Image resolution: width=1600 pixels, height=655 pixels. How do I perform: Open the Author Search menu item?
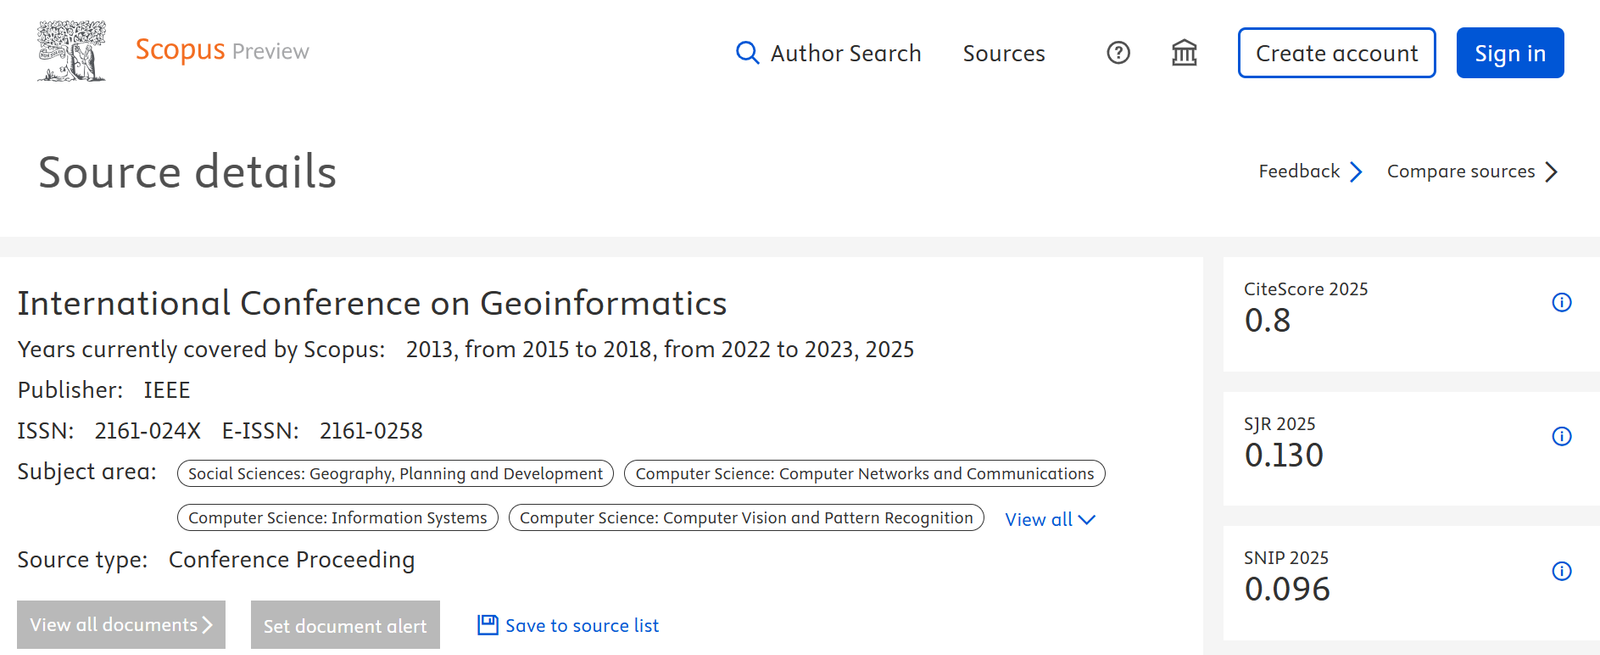click(828, 53)
